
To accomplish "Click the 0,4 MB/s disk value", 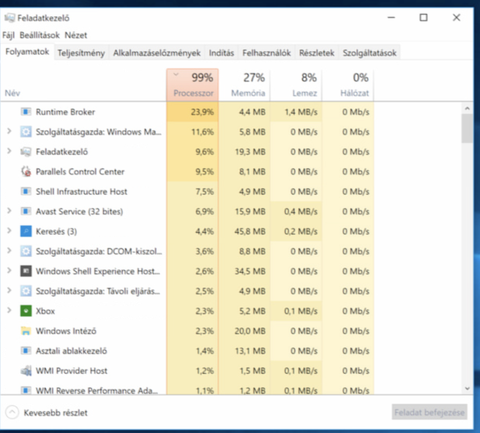I will (301, 211).
